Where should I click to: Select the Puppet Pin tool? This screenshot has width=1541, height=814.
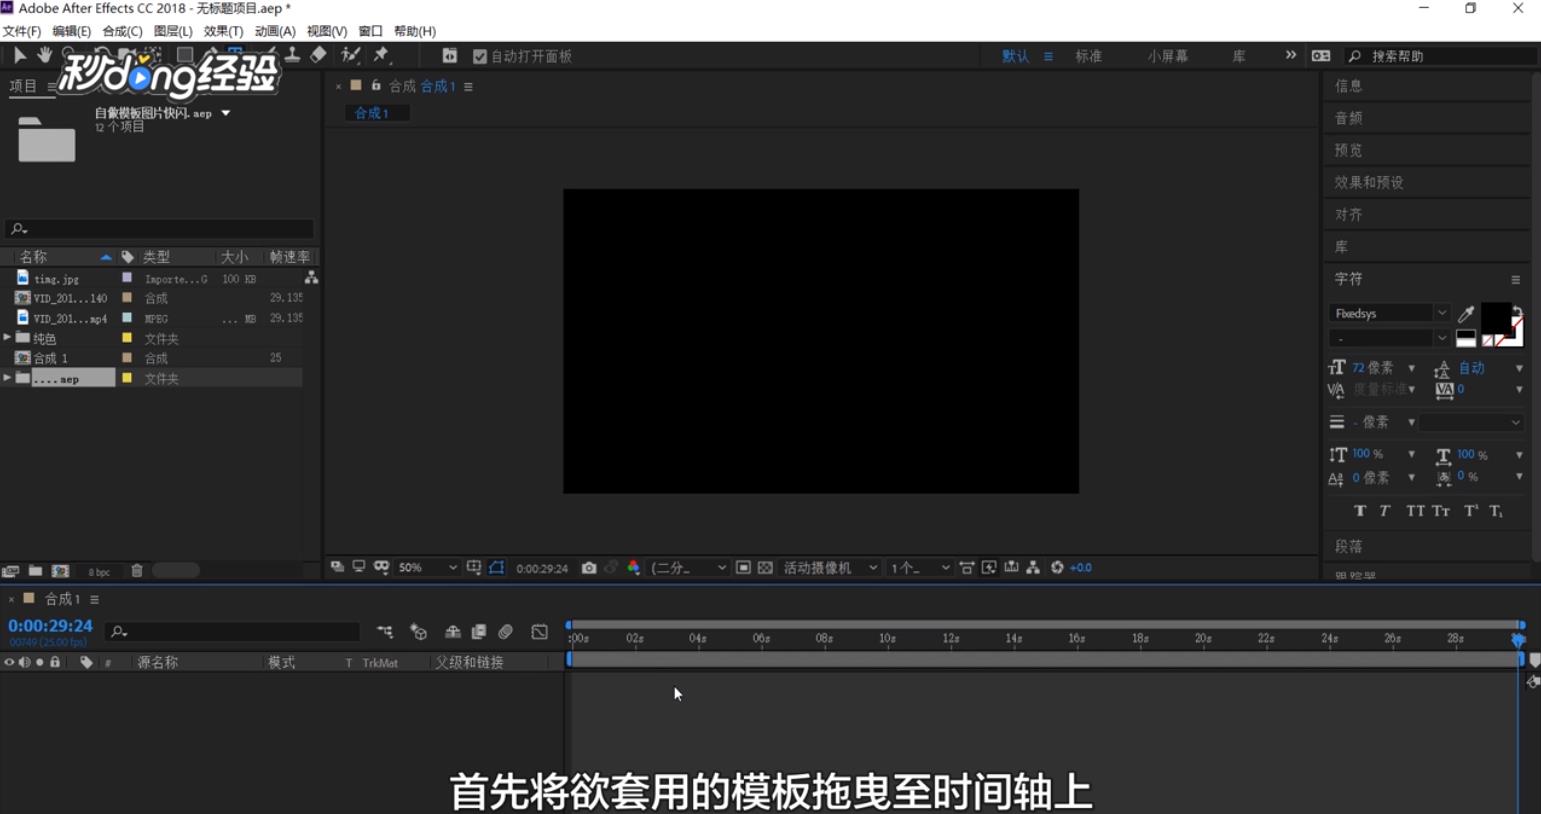(383, 55)
